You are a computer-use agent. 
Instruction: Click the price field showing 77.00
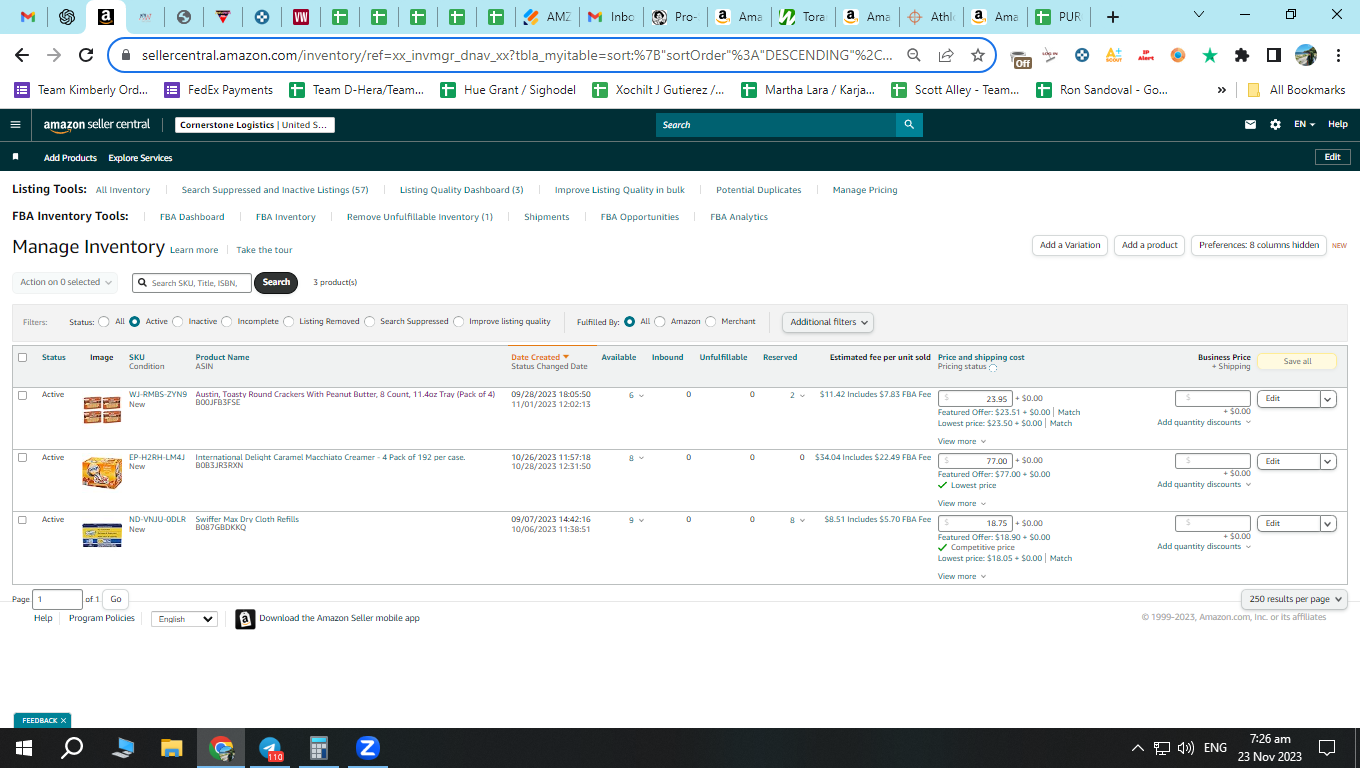point(975,461)
